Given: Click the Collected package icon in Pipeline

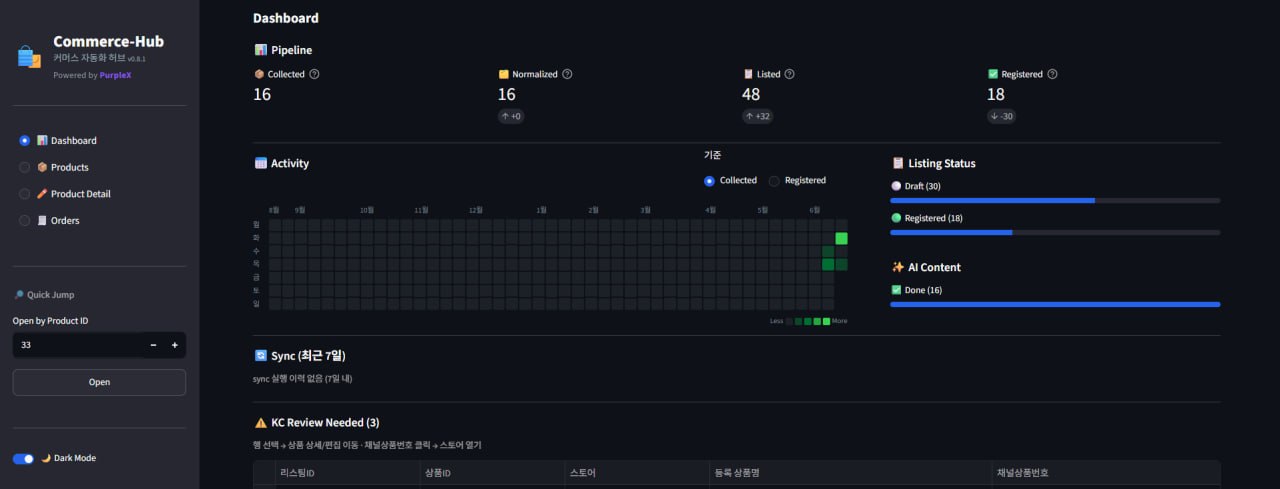Looking at the screenshot, I should 259,75.
